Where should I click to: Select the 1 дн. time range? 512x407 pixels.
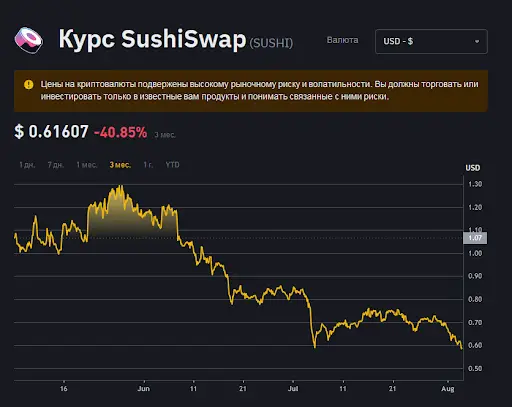[27, 165]
